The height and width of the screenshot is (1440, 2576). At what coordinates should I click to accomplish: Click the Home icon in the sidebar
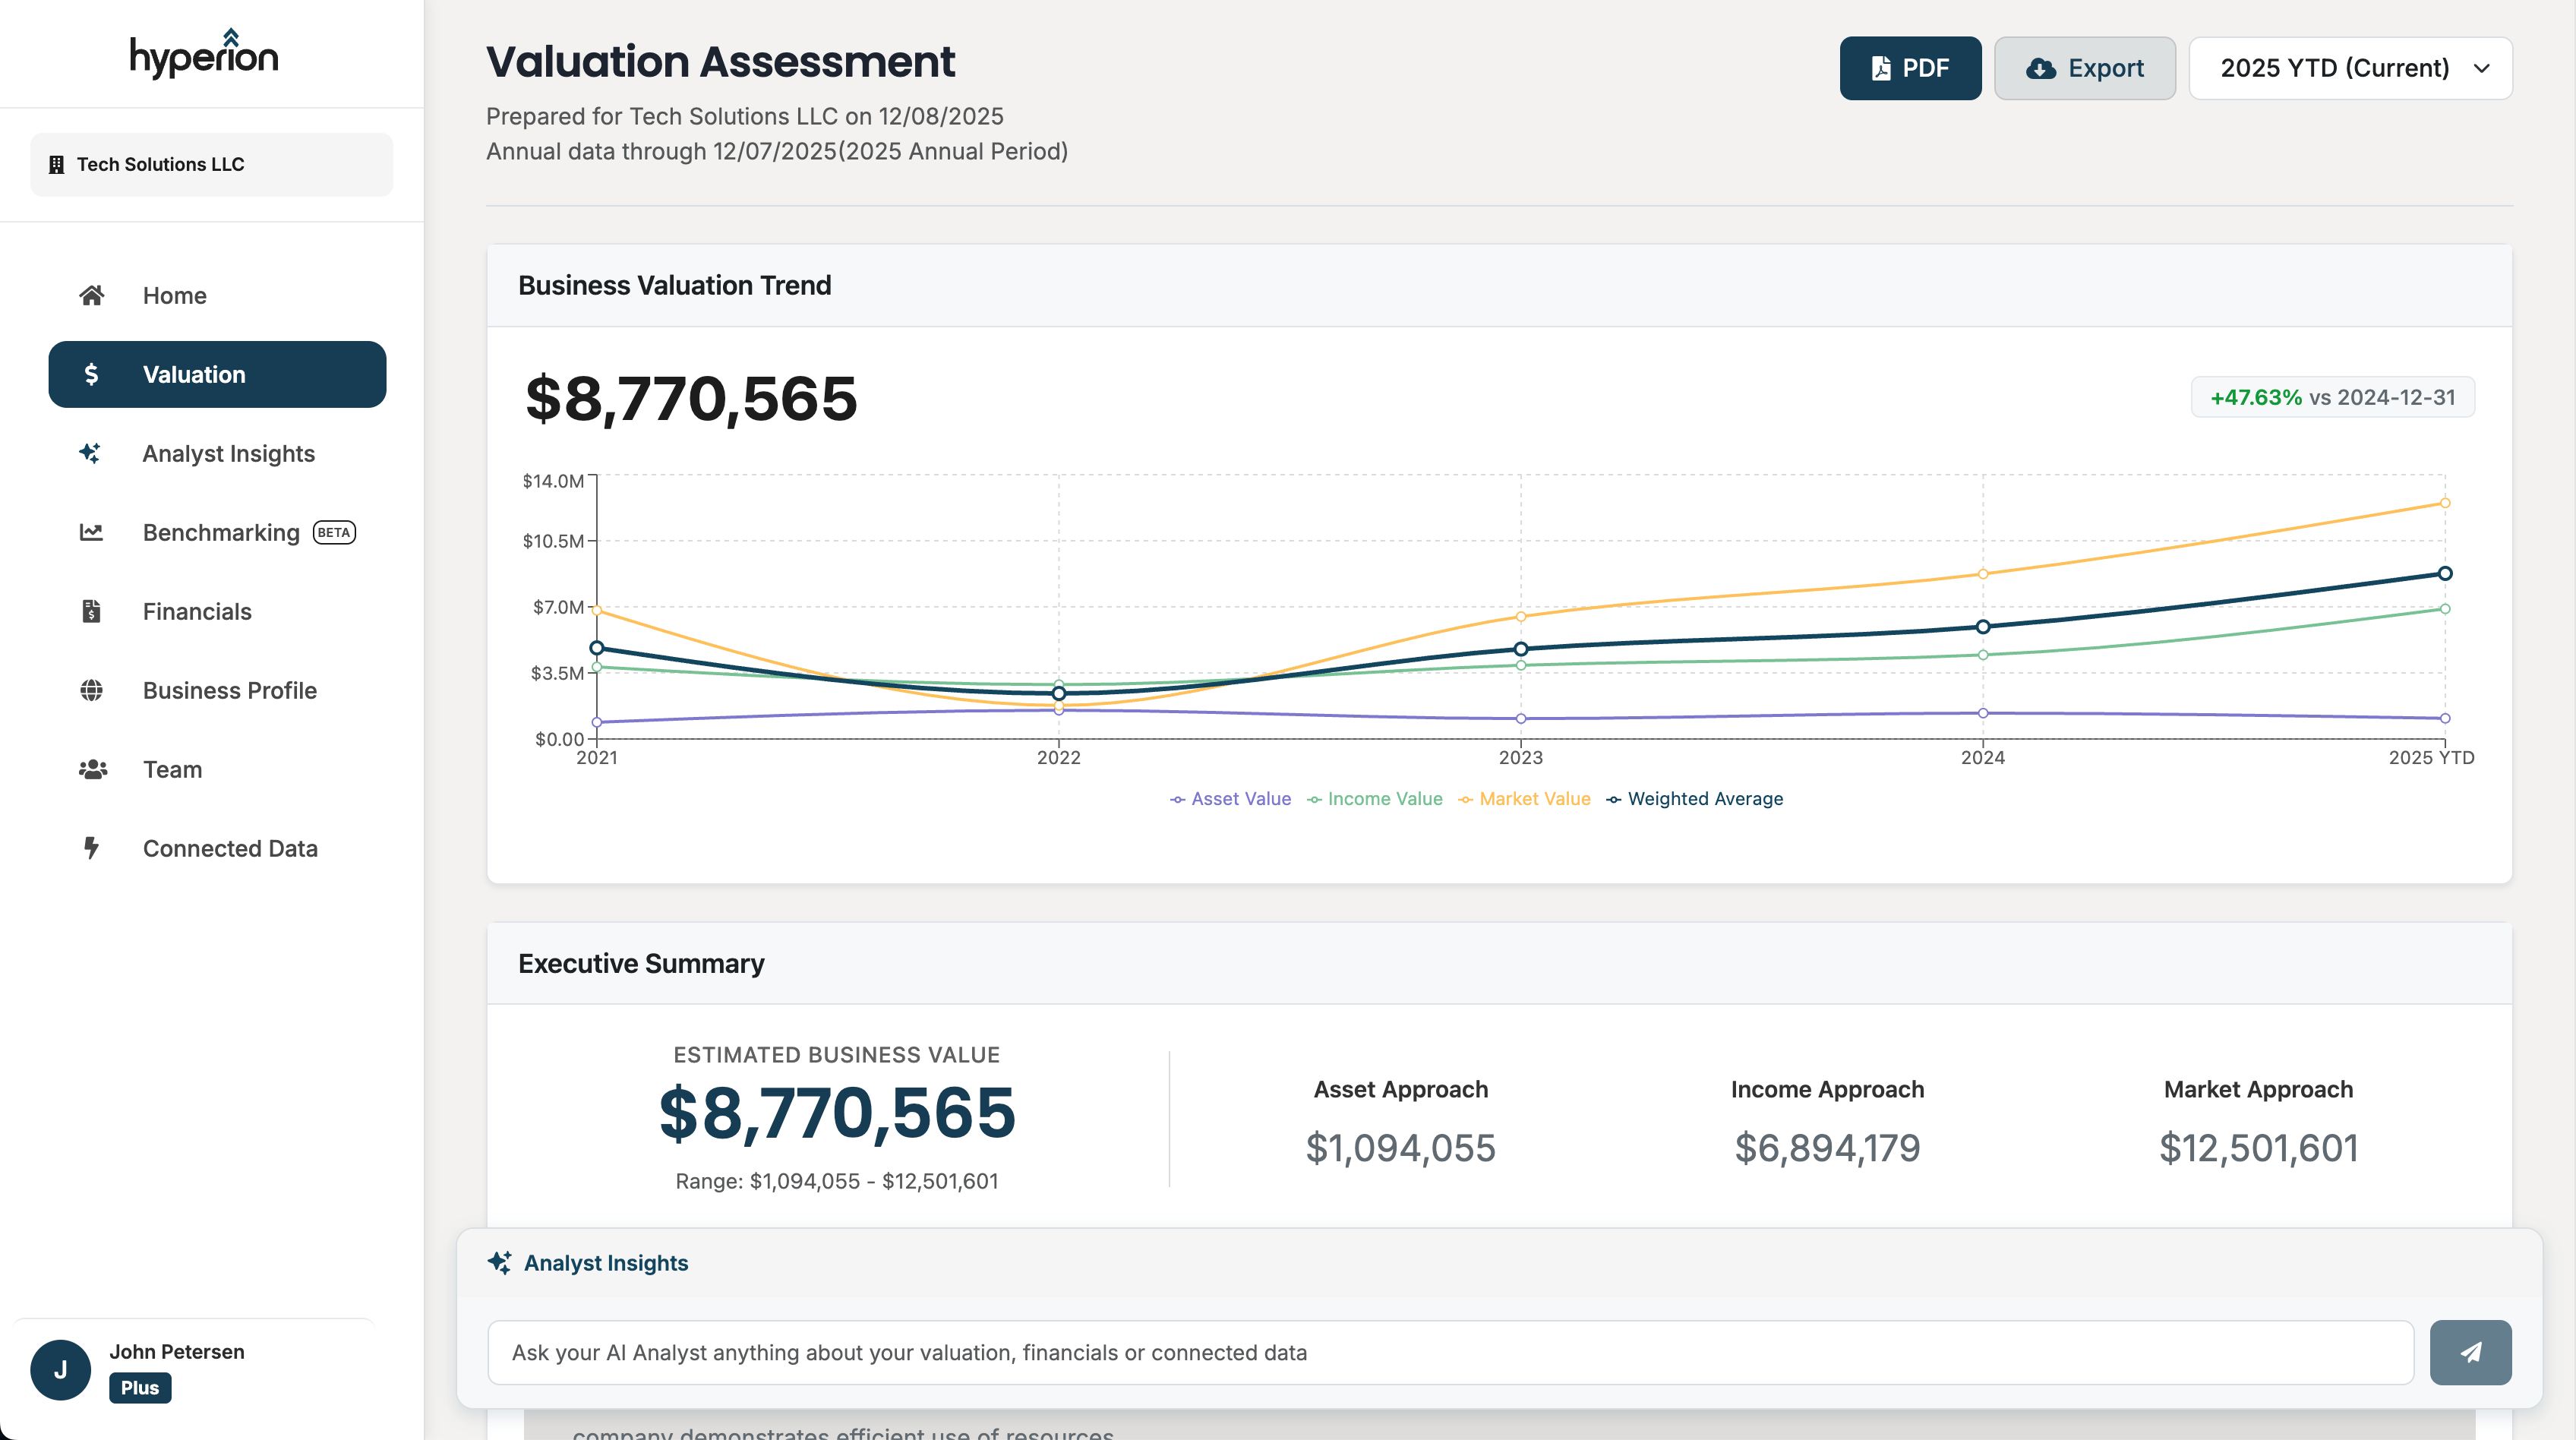[x=92, y=295]
